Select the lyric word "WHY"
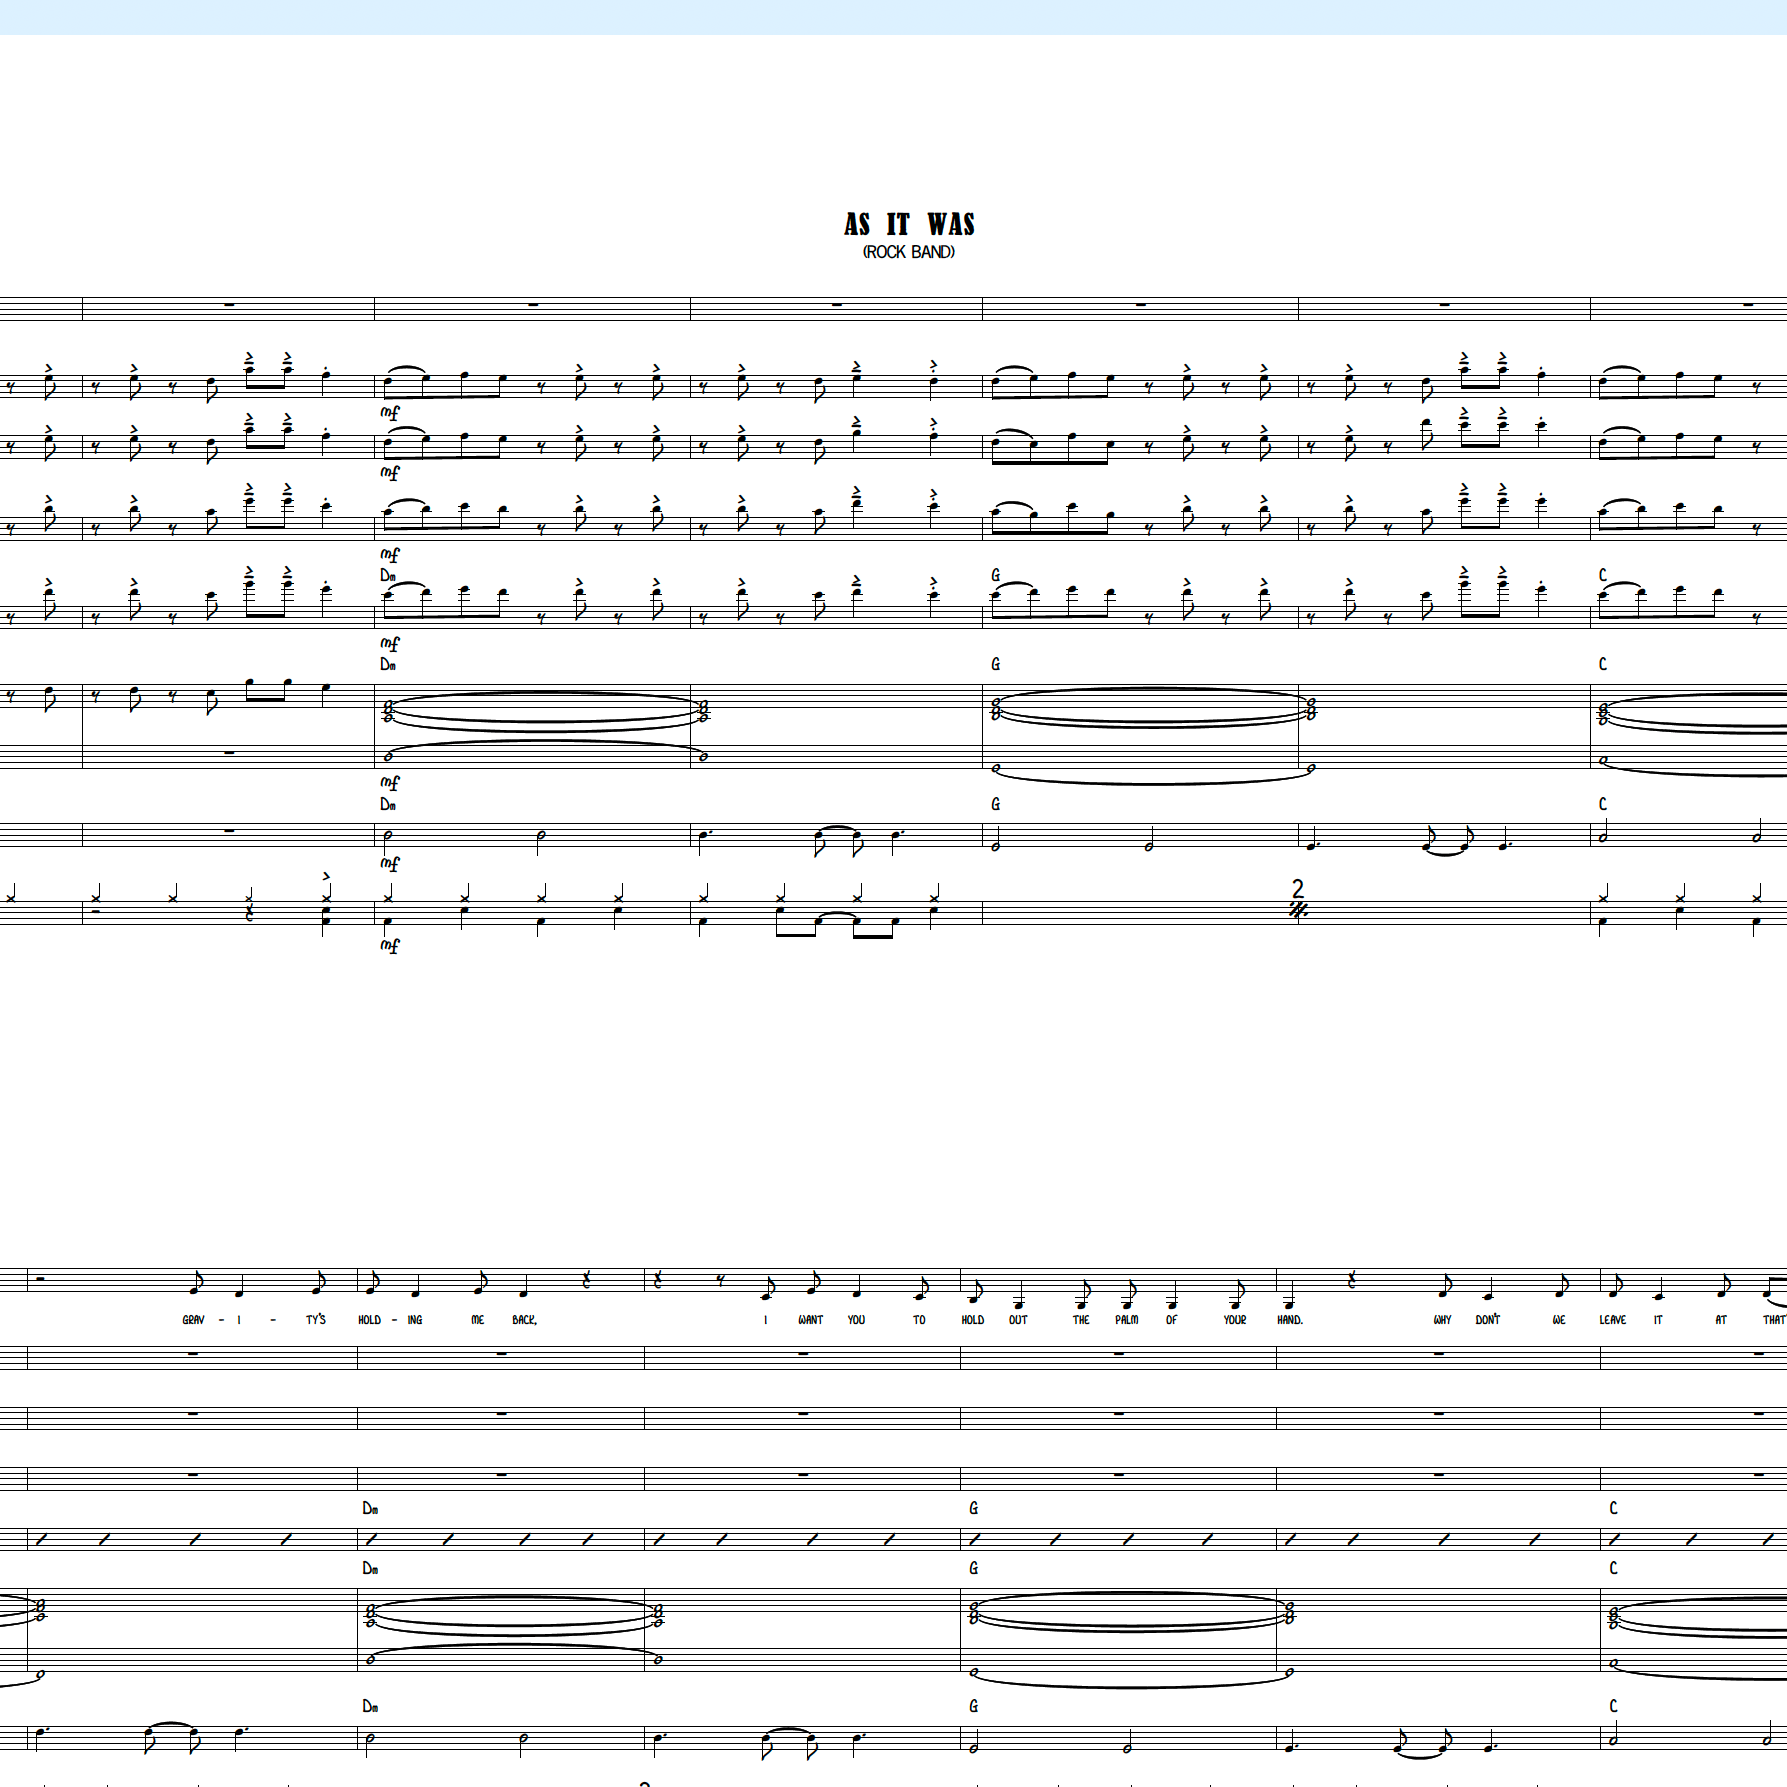This screenshot has width=1787, height=1787. [x=1442, y=1320]
